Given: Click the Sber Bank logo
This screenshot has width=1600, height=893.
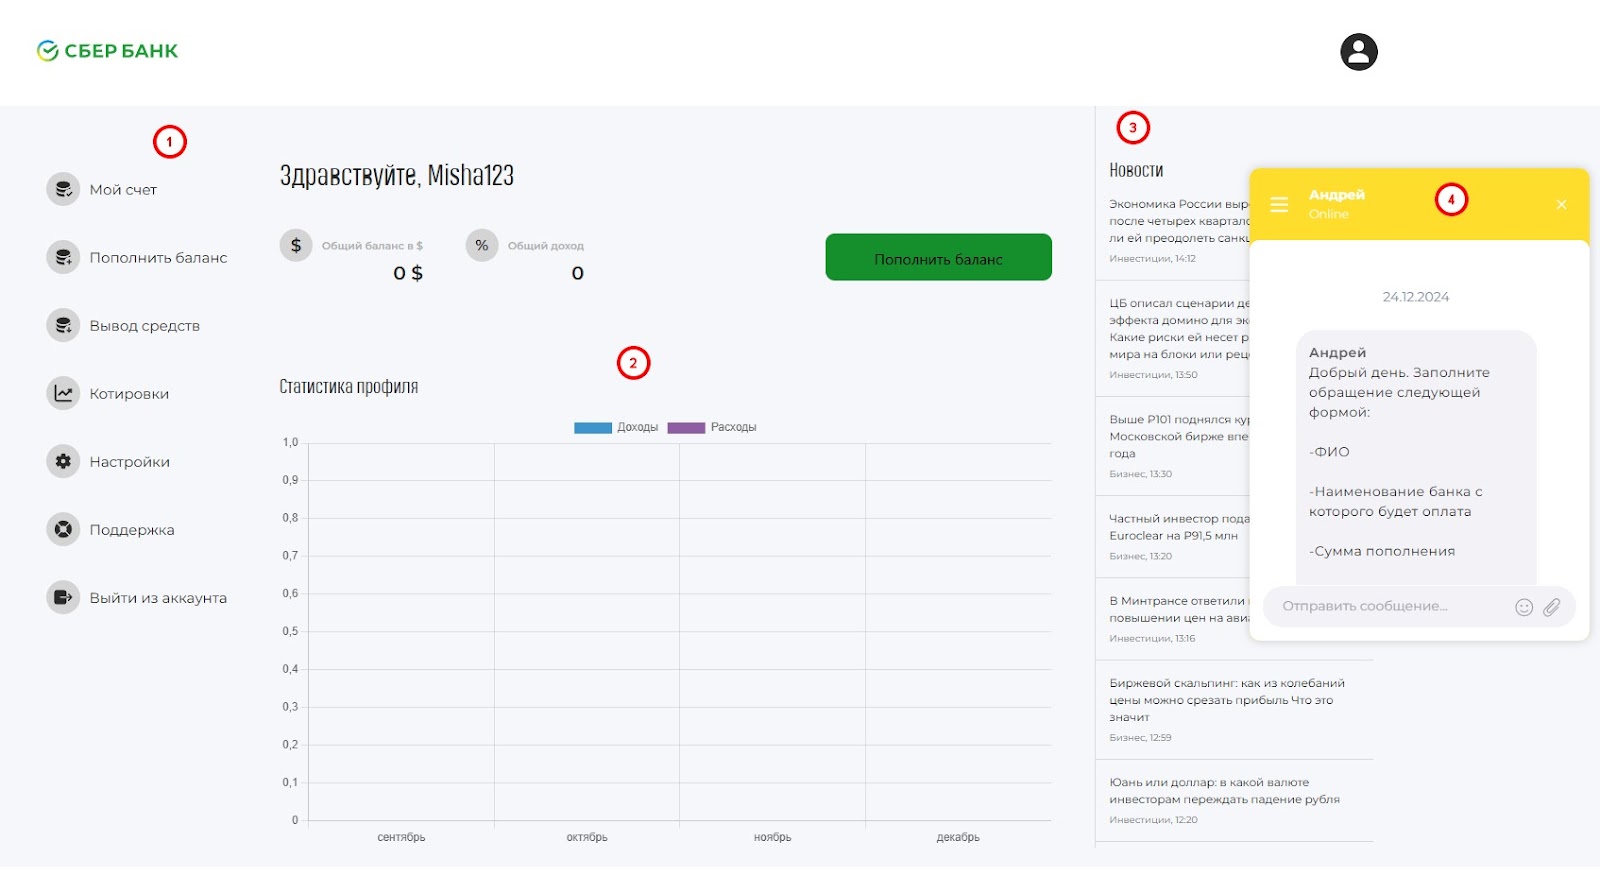Looking at the screenshot, I should 107,51.
